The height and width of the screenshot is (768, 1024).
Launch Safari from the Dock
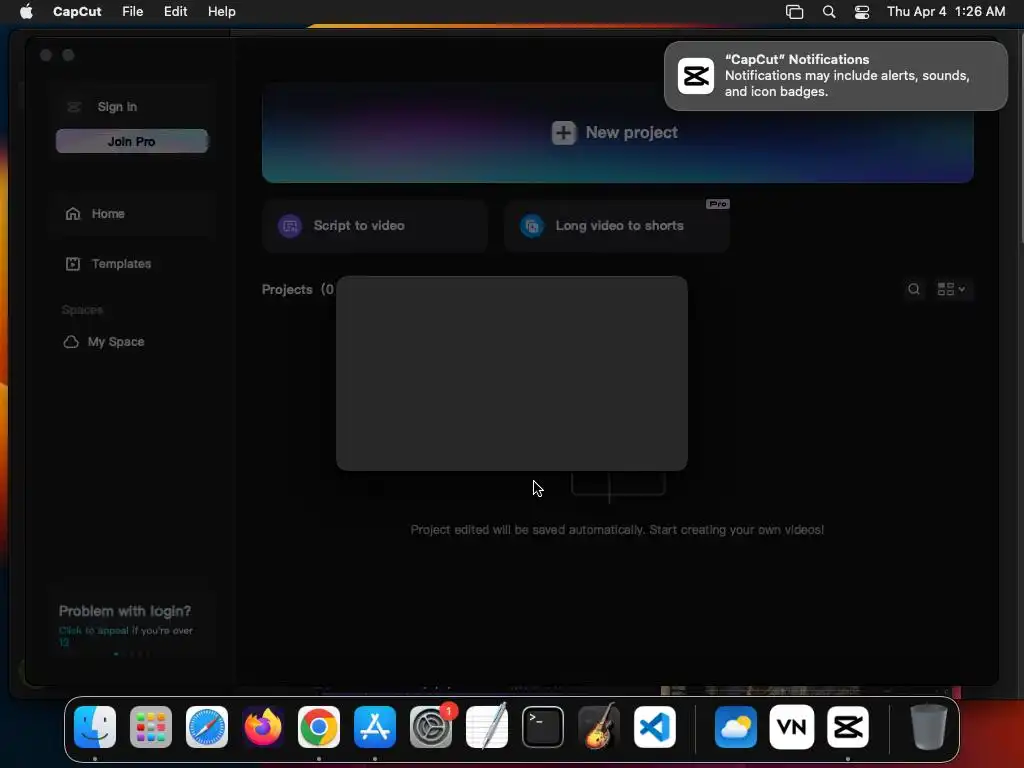pyautogui.click(x=207, y=727)
